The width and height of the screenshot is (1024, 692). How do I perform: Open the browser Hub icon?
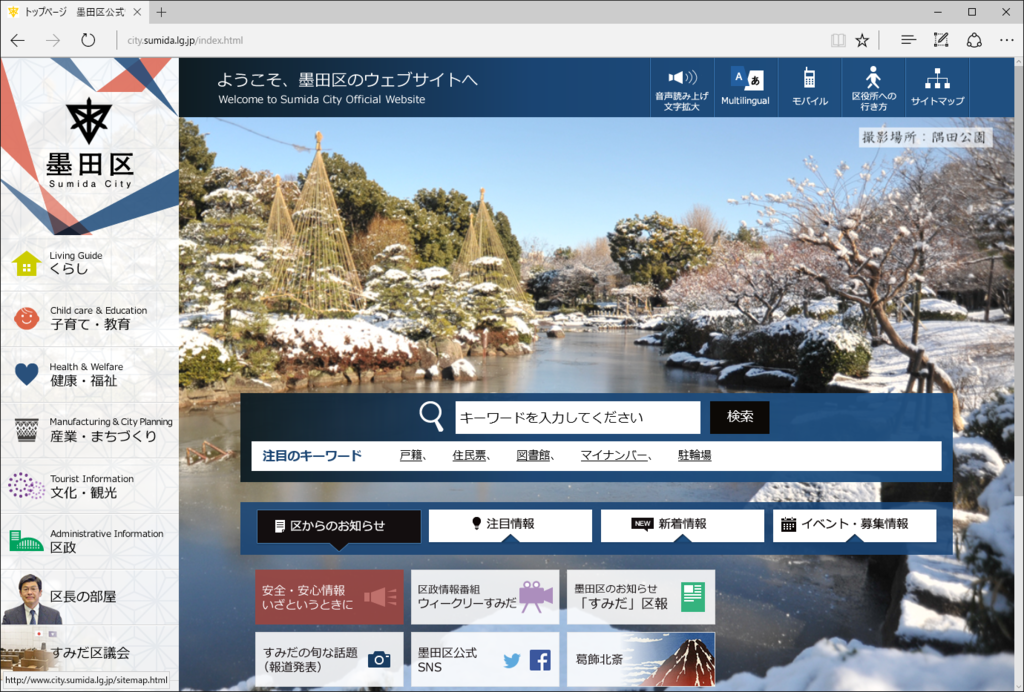(908, 40)
